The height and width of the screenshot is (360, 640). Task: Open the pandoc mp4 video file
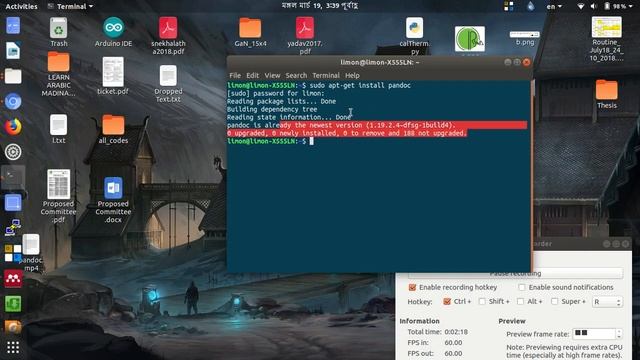(31, 253)
